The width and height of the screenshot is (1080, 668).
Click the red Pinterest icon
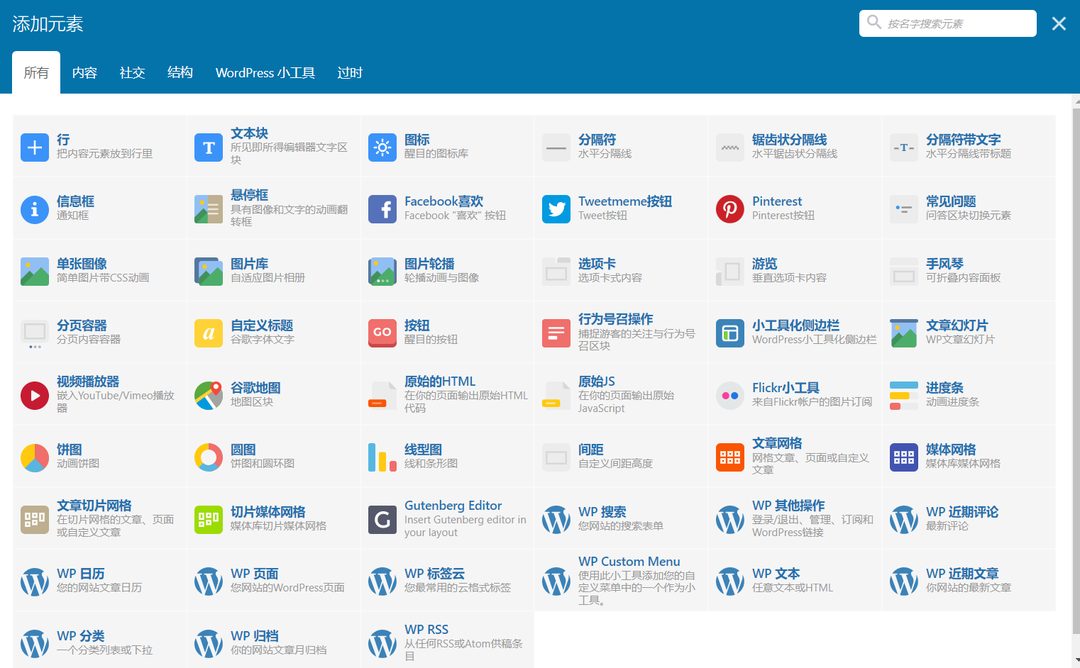coord(730,209)
